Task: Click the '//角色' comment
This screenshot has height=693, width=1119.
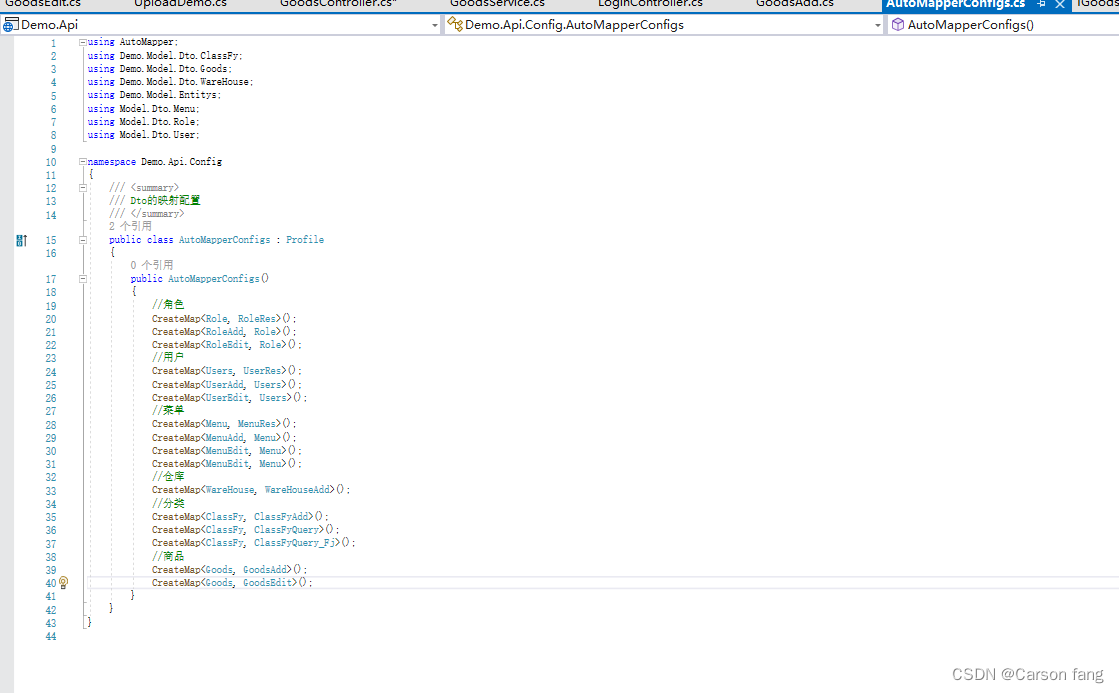Action: [168, 304]
